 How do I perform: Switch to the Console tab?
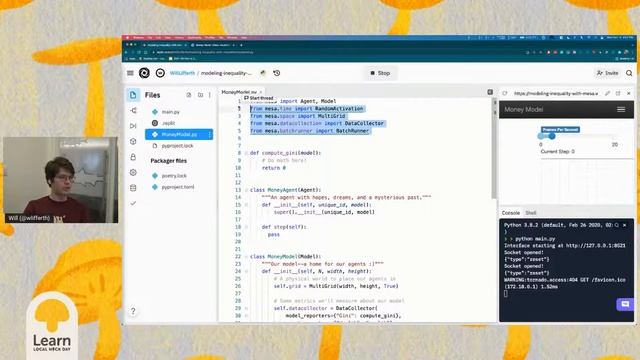coord(511,213)
